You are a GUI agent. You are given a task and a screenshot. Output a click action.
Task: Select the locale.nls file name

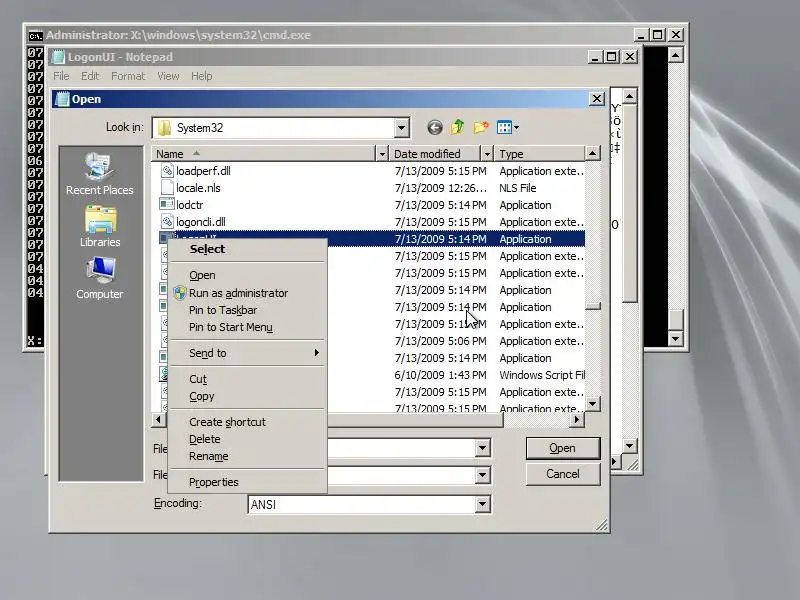[198, 188]
